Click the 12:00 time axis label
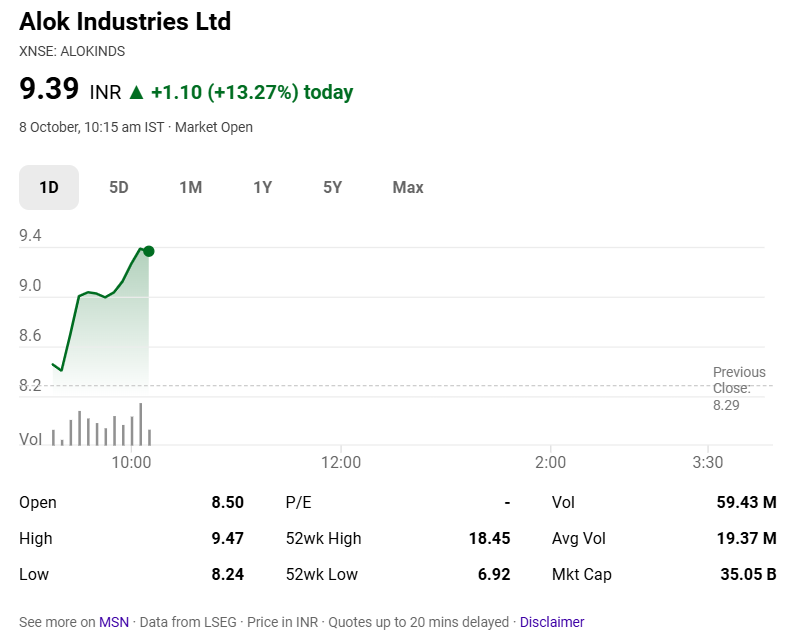This screenshot has height=635, width=793. click(341, 462)
